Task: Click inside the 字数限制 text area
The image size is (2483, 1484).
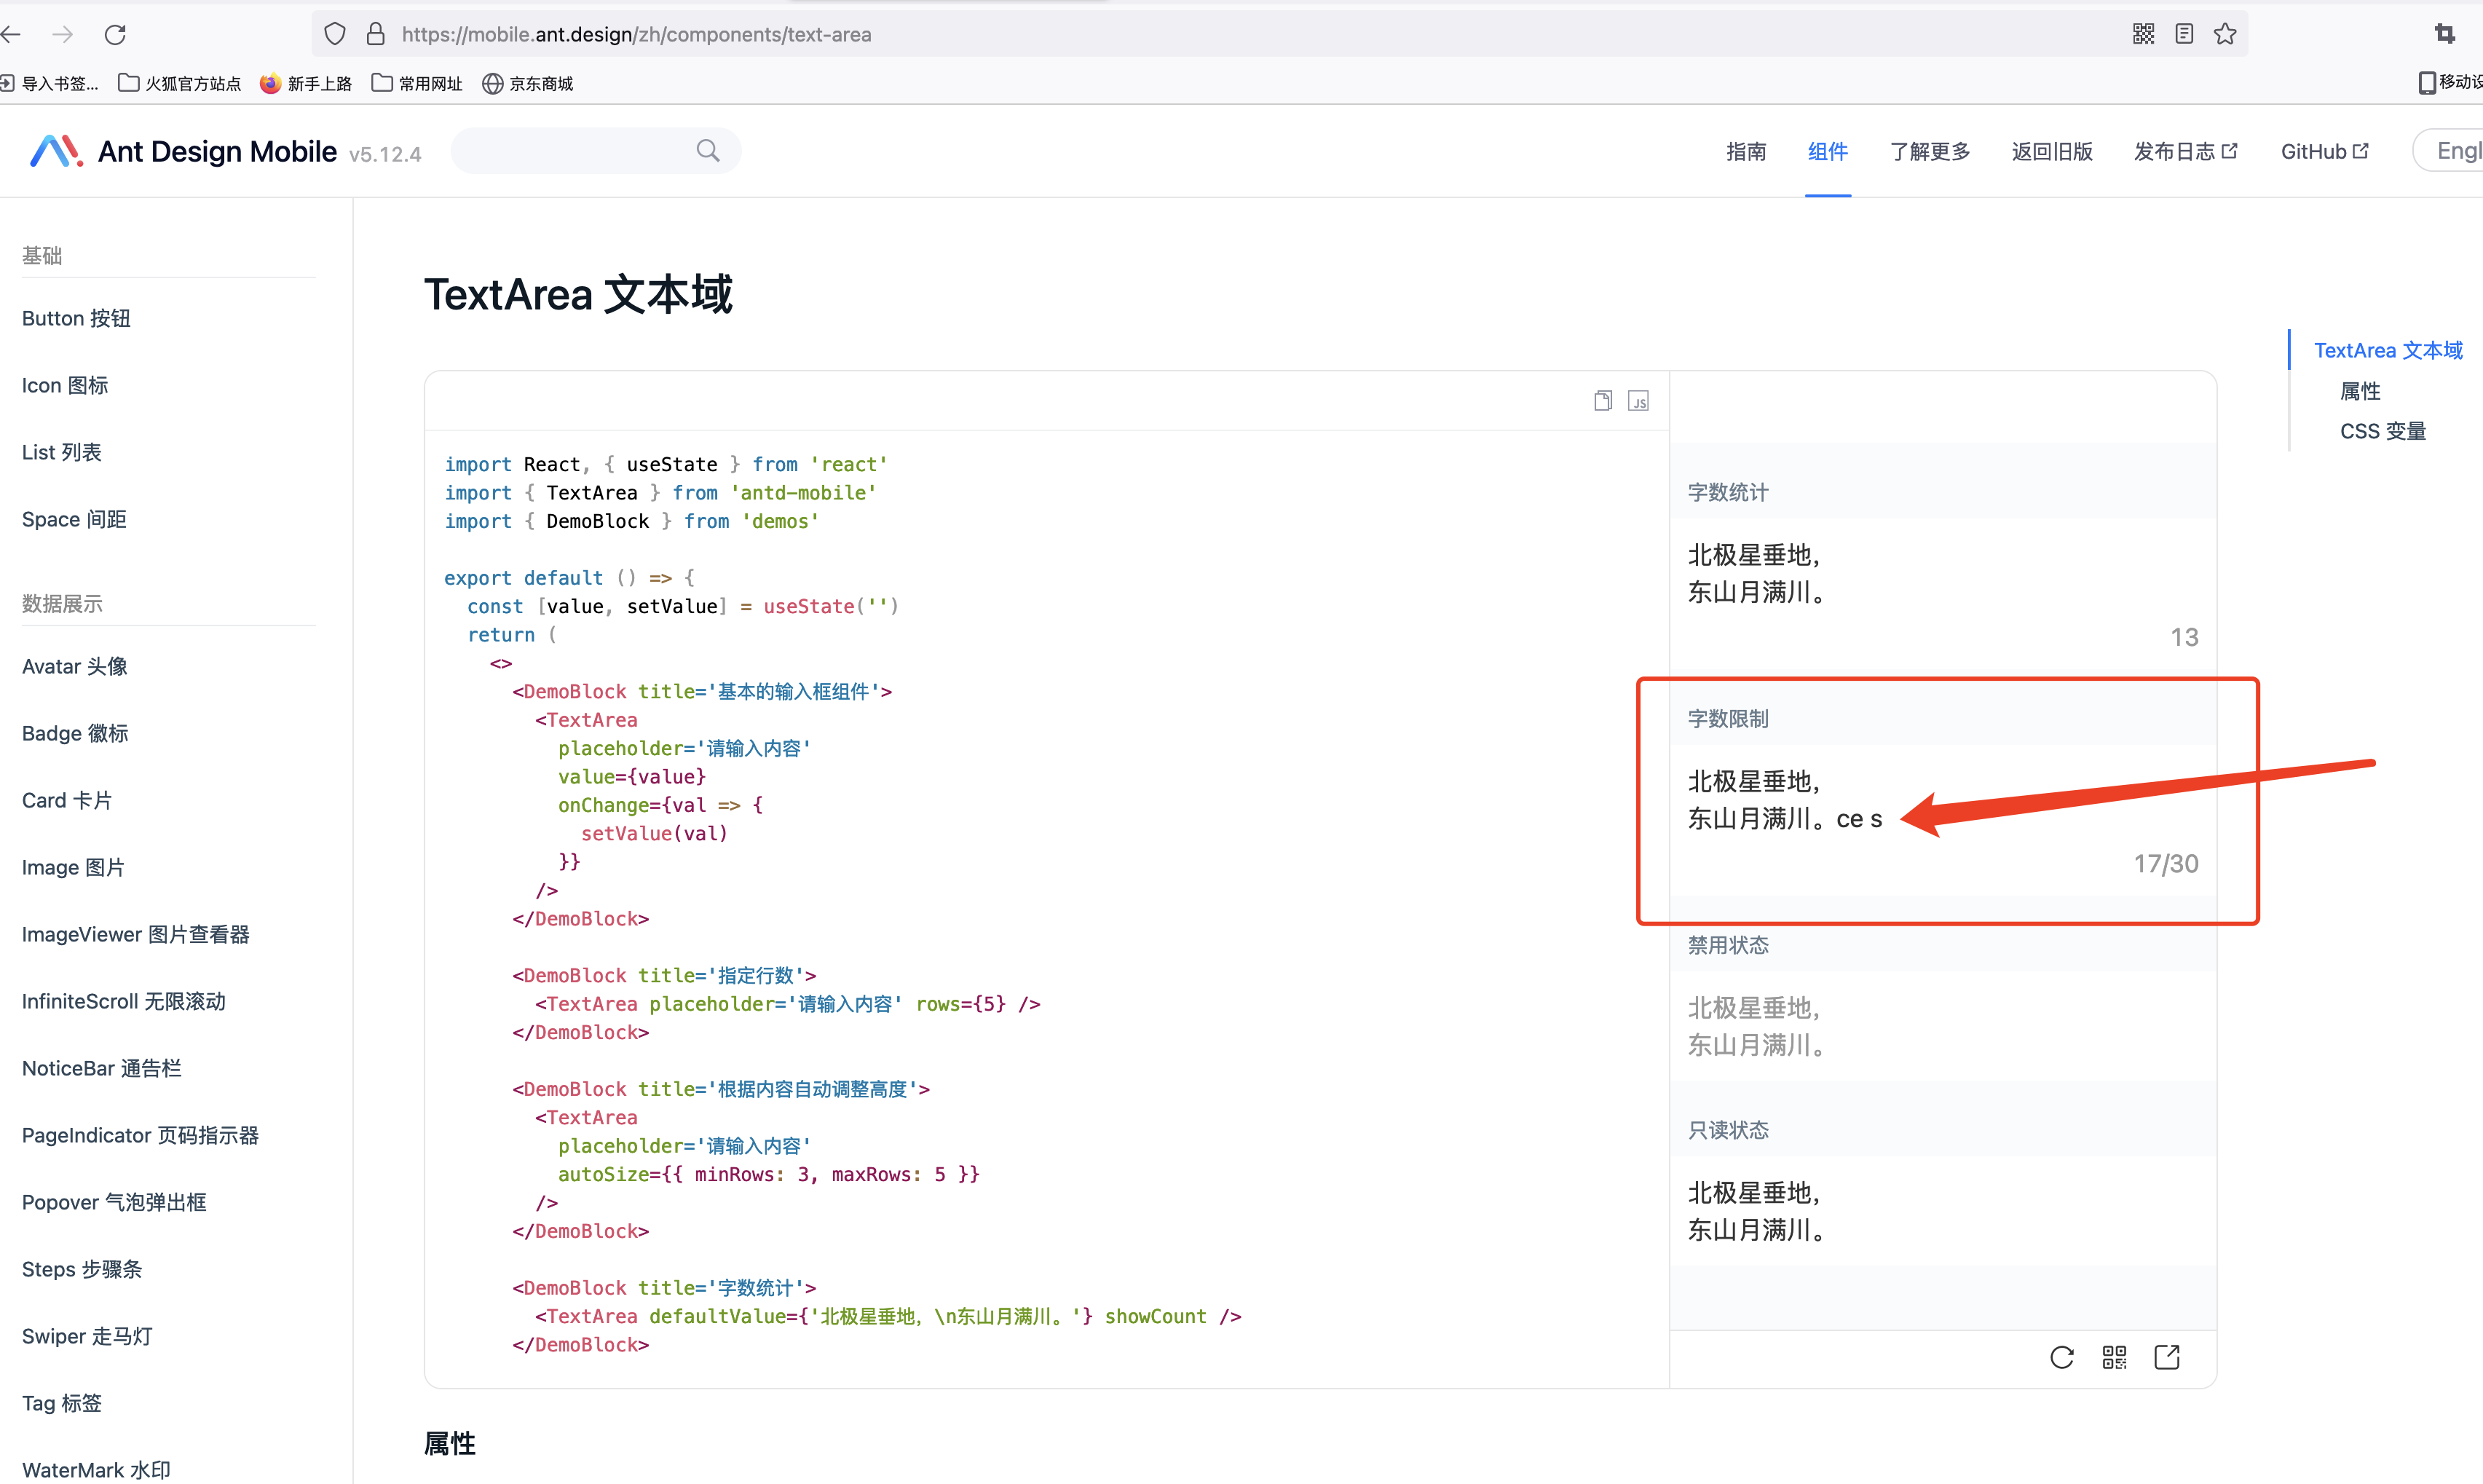Action: (1942, 800)
